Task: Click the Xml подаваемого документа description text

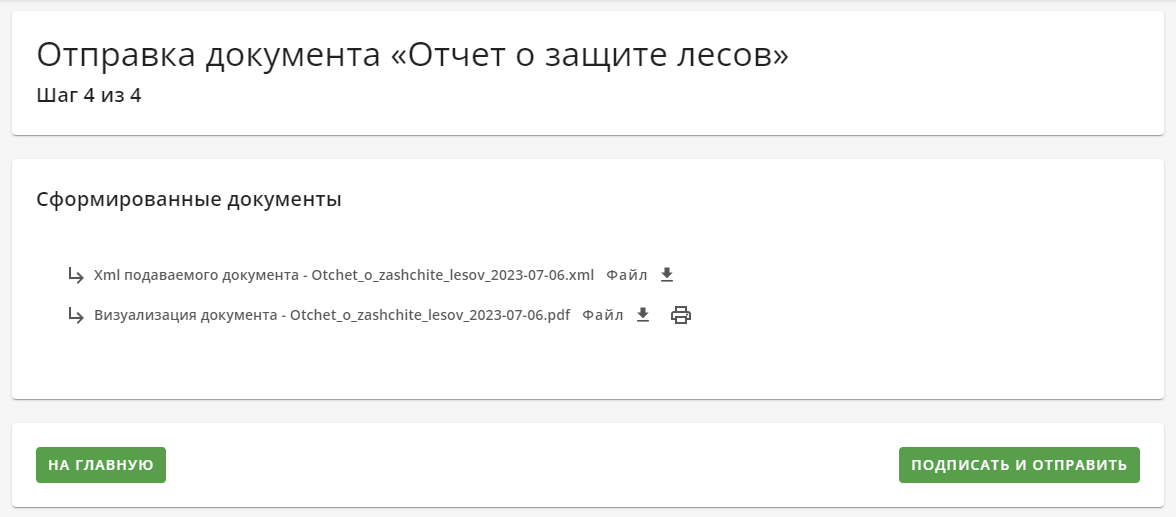Action: click(x=196, y=275)
